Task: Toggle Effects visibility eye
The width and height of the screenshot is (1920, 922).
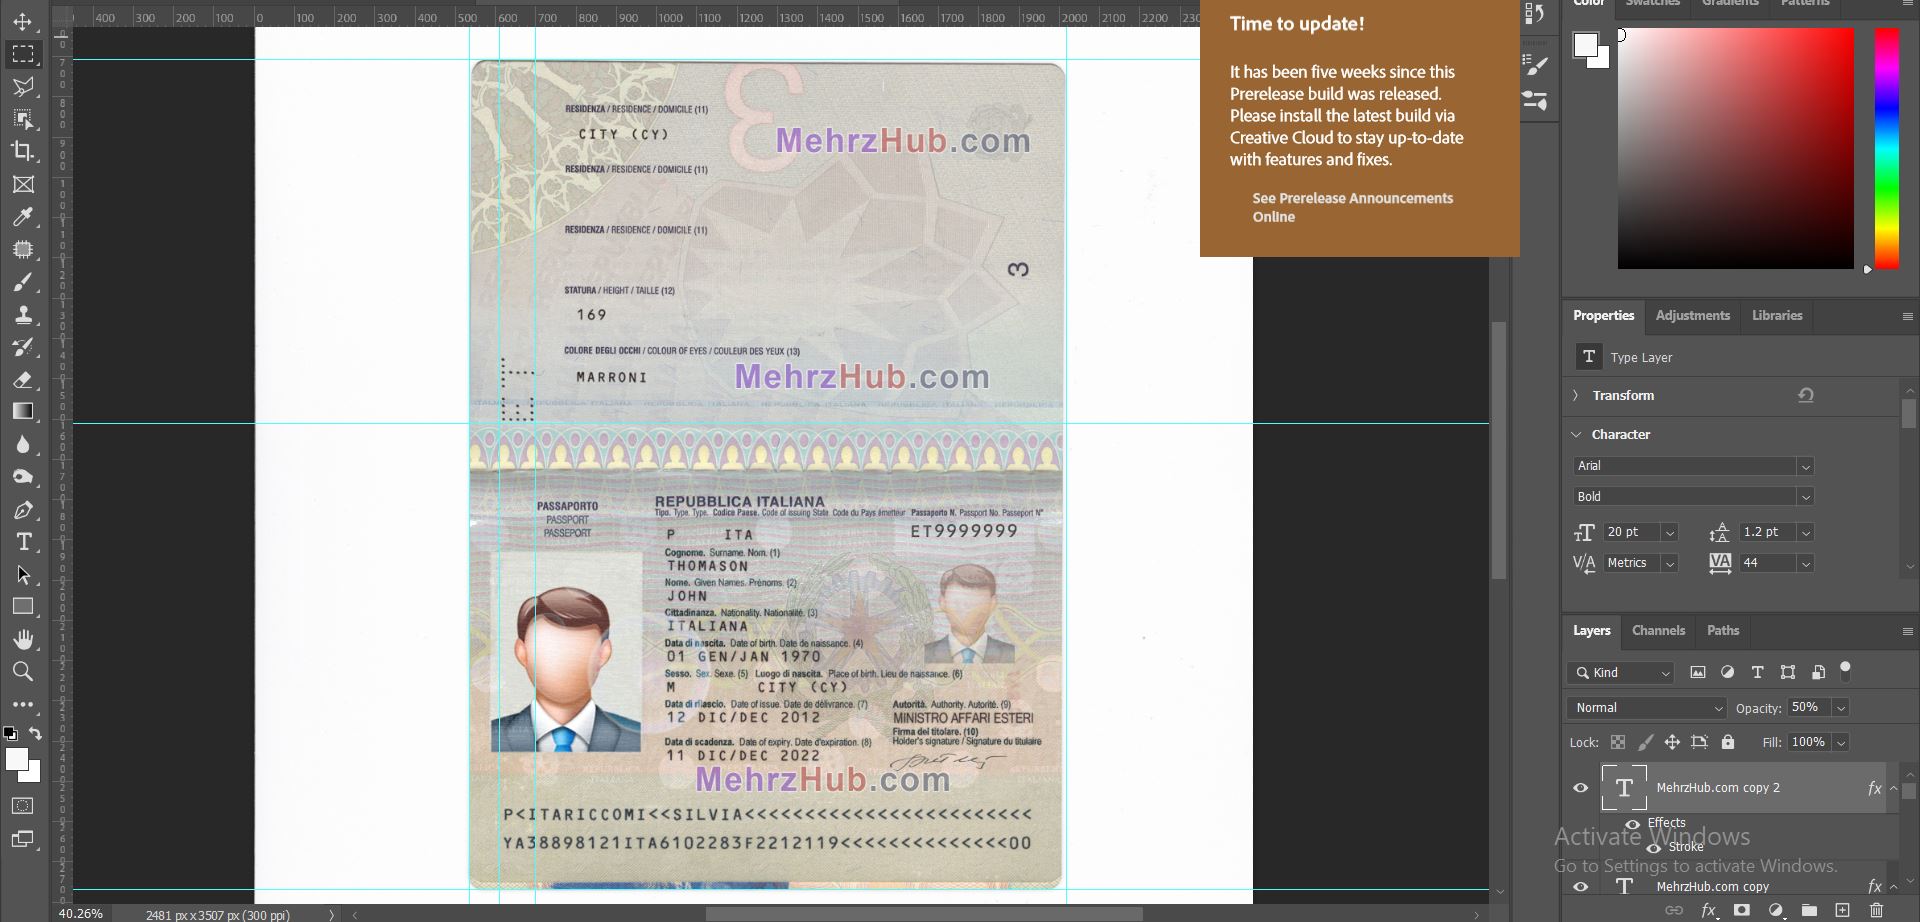Action: [1632, 825]
